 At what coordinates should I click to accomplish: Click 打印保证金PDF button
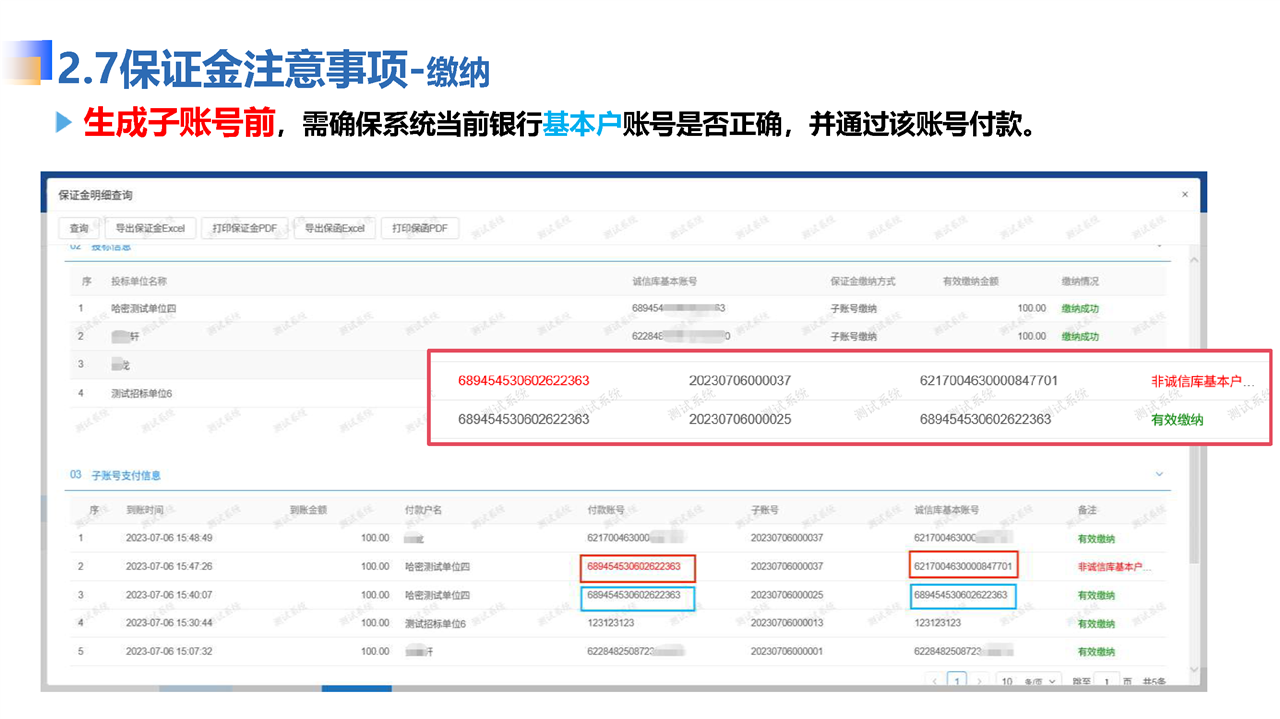tap(244, 228)
